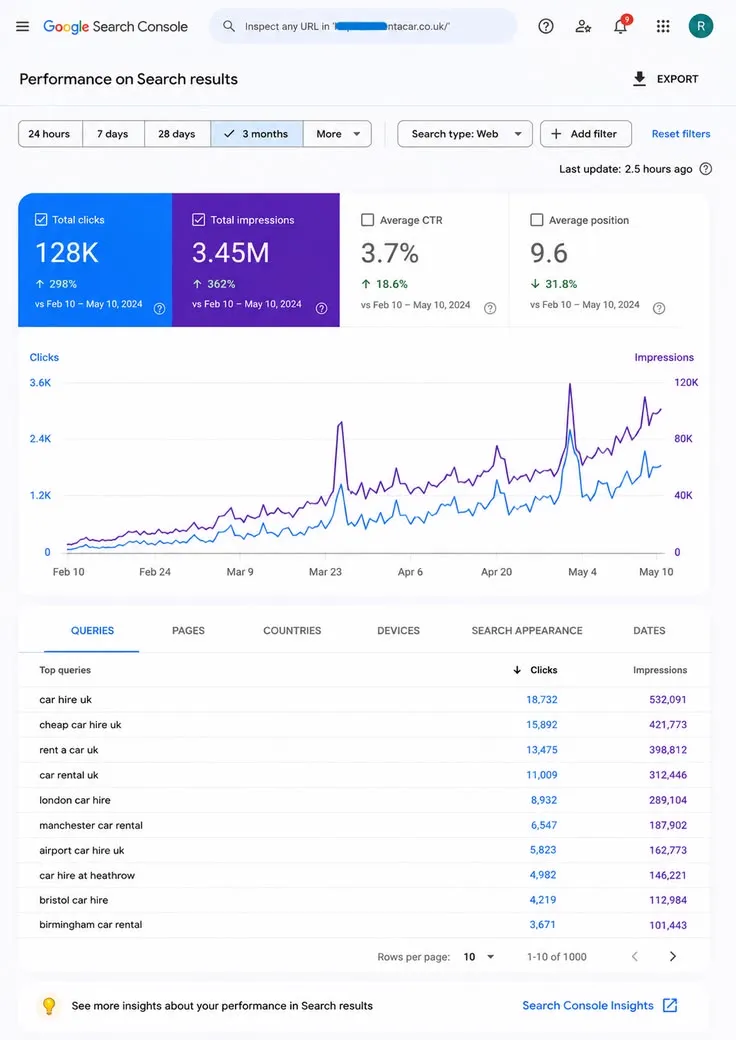Click the search magnifier icon in URL bar
The width and height of the screenshot is (736, 1040).
229,27
